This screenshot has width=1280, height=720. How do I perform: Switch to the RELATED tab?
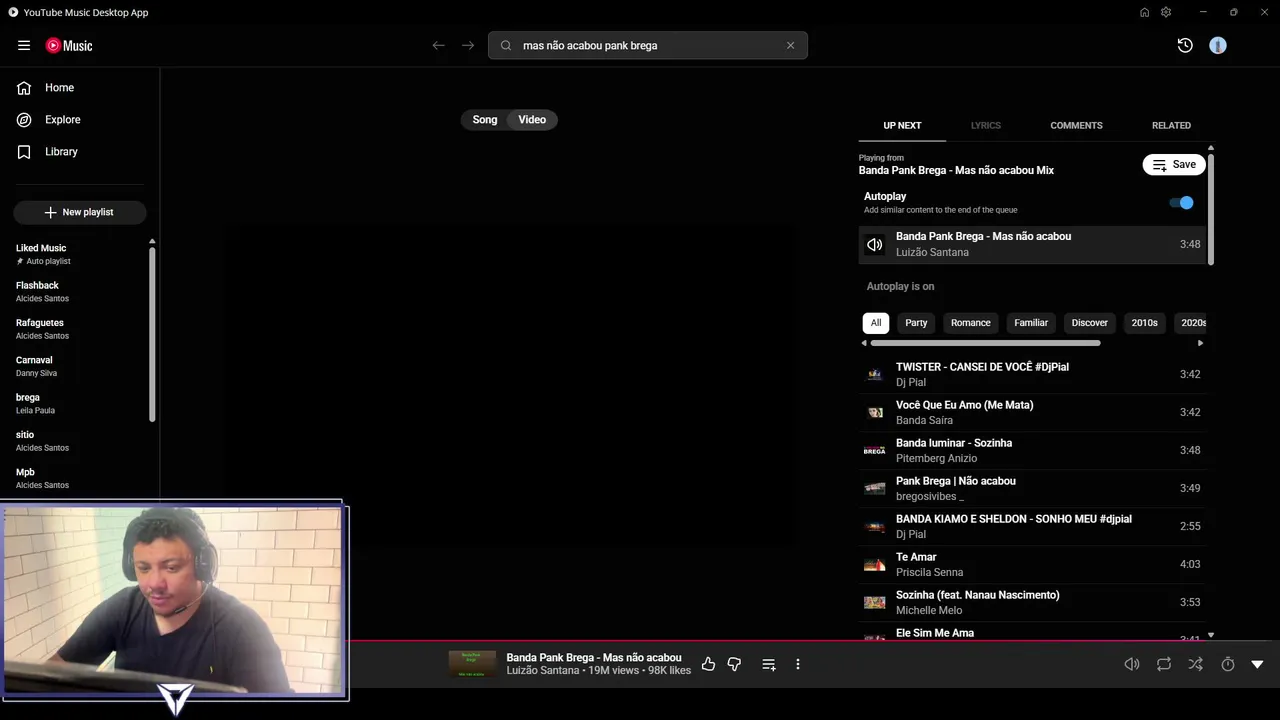click(1171, 125)
